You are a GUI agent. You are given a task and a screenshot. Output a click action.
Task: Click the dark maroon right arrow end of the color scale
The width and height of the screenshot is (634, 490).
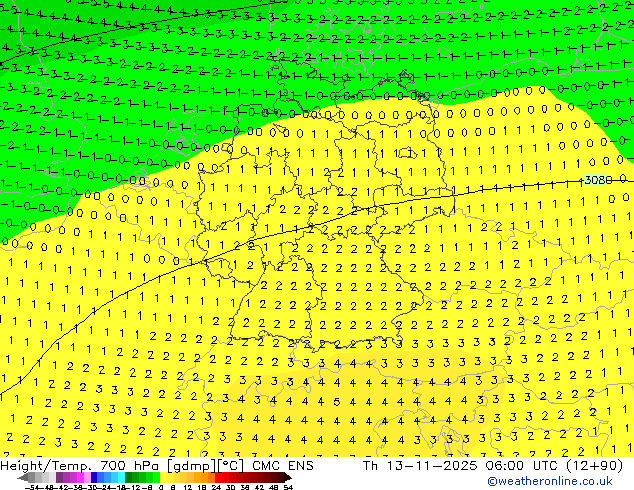pos(288,477)
